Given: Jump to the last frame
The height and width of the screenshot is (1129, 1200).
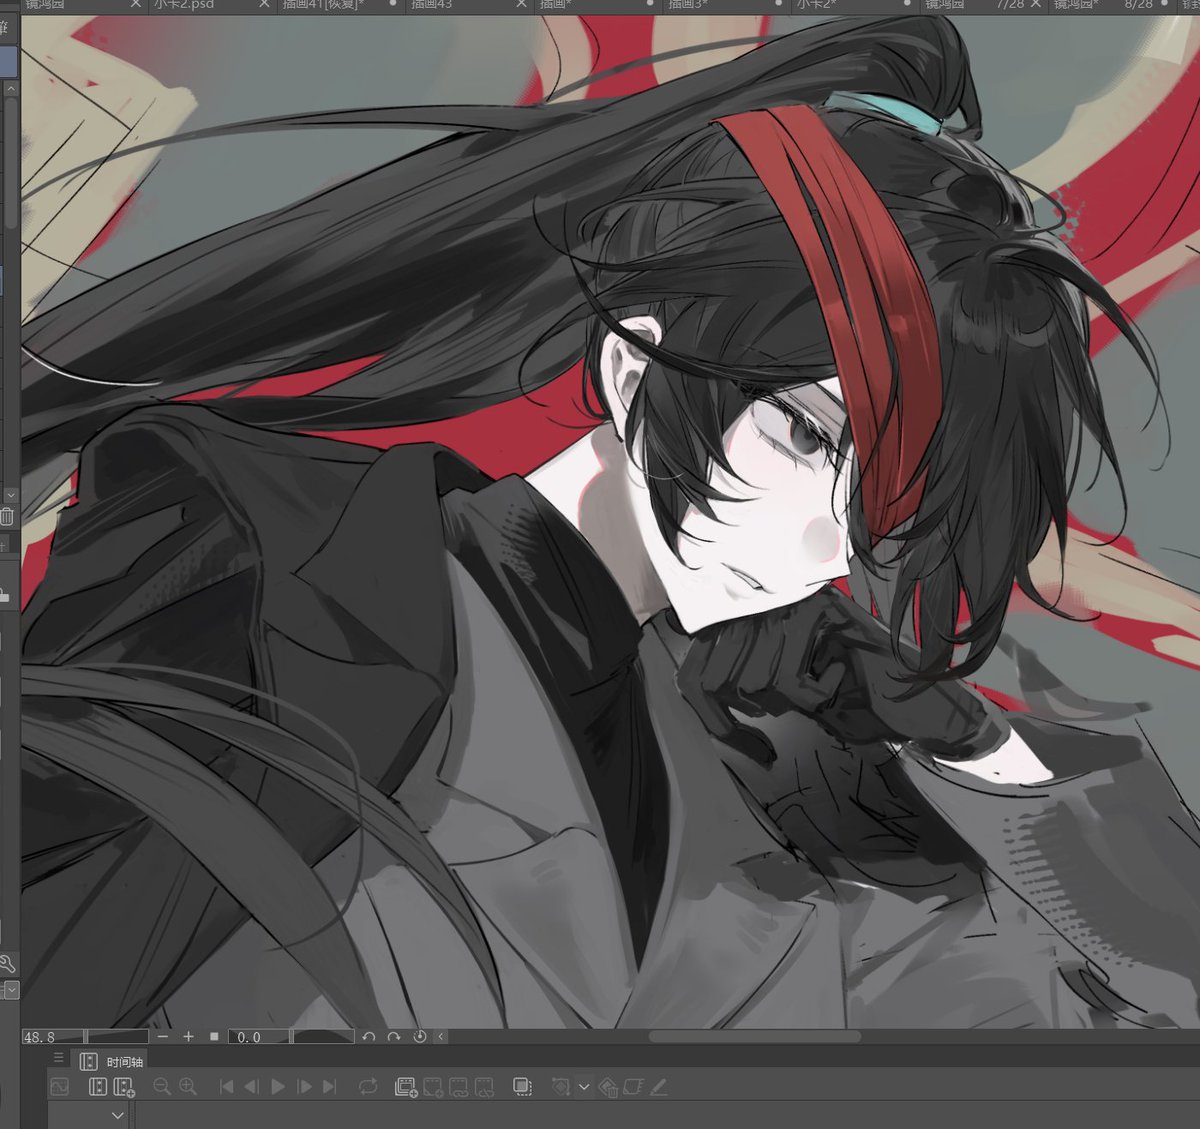Looking at the screenshot, I should [330, 1086].
